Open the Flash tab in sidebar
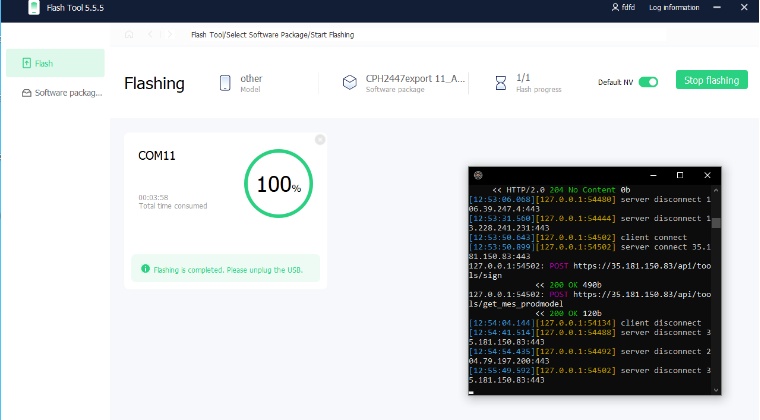Screen dimensions: 760x420 [x=55, y=63]
